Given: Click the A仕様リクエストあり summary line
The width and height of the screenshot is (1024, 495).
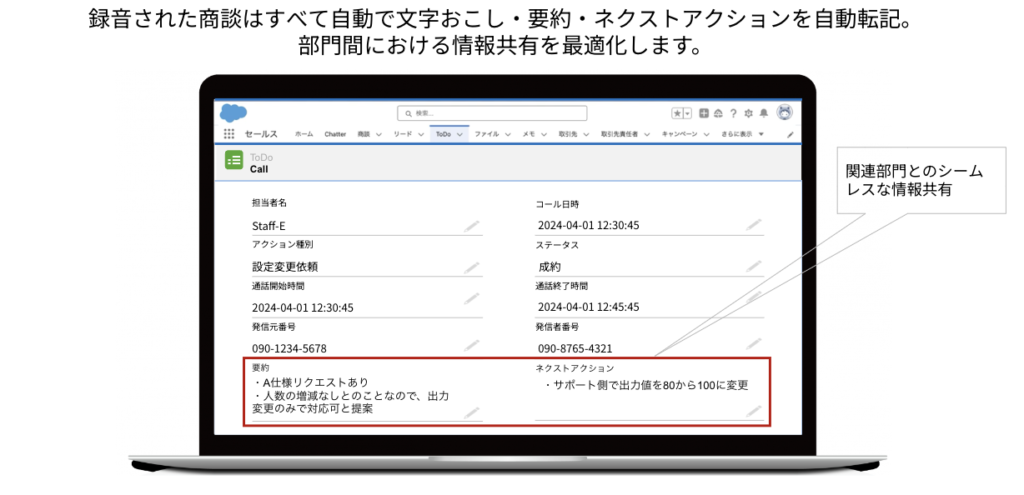Looking at the screenshot, I should pos(310,382).
